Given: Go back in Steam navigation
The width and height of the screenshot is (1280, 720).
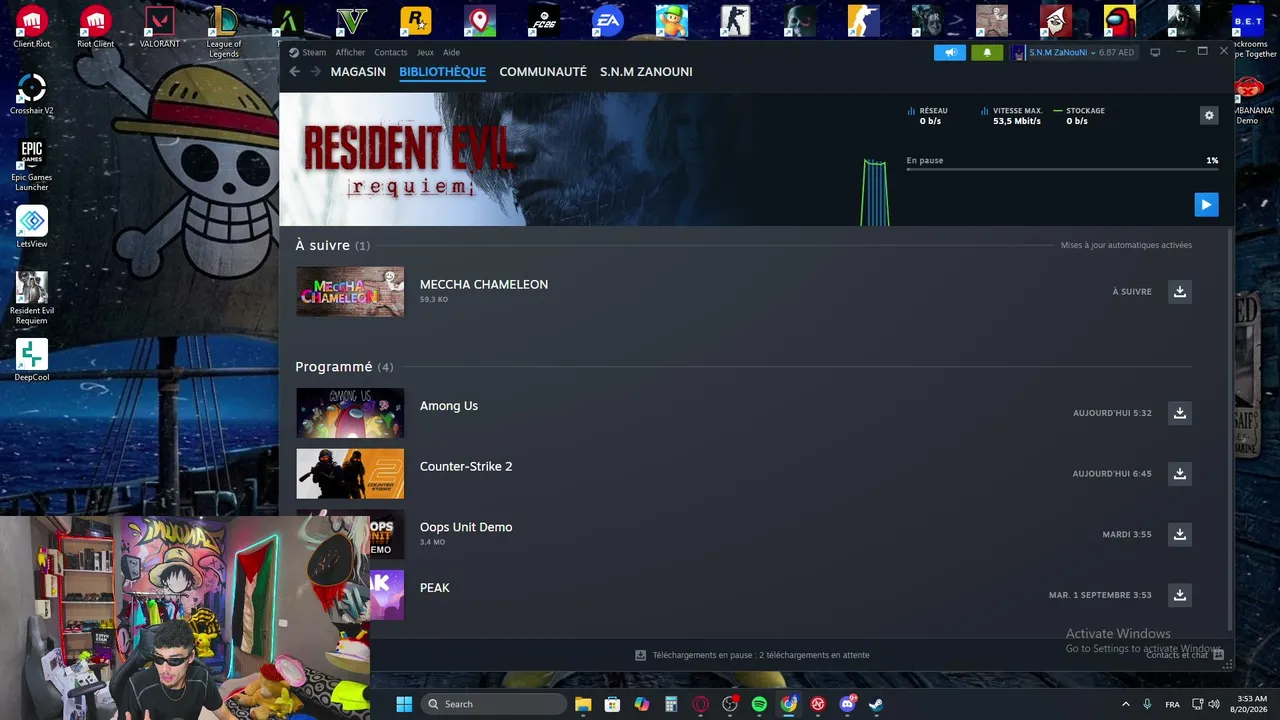Looking at the screenshot, I should tap(294, 72).
